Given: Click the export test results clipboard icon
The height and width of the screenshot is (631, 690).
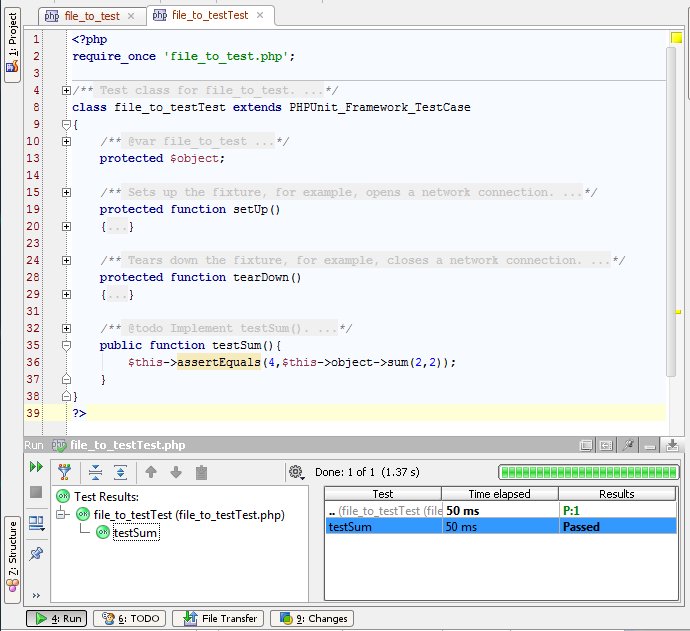Looking at the screenshot, I should (201, 473).
